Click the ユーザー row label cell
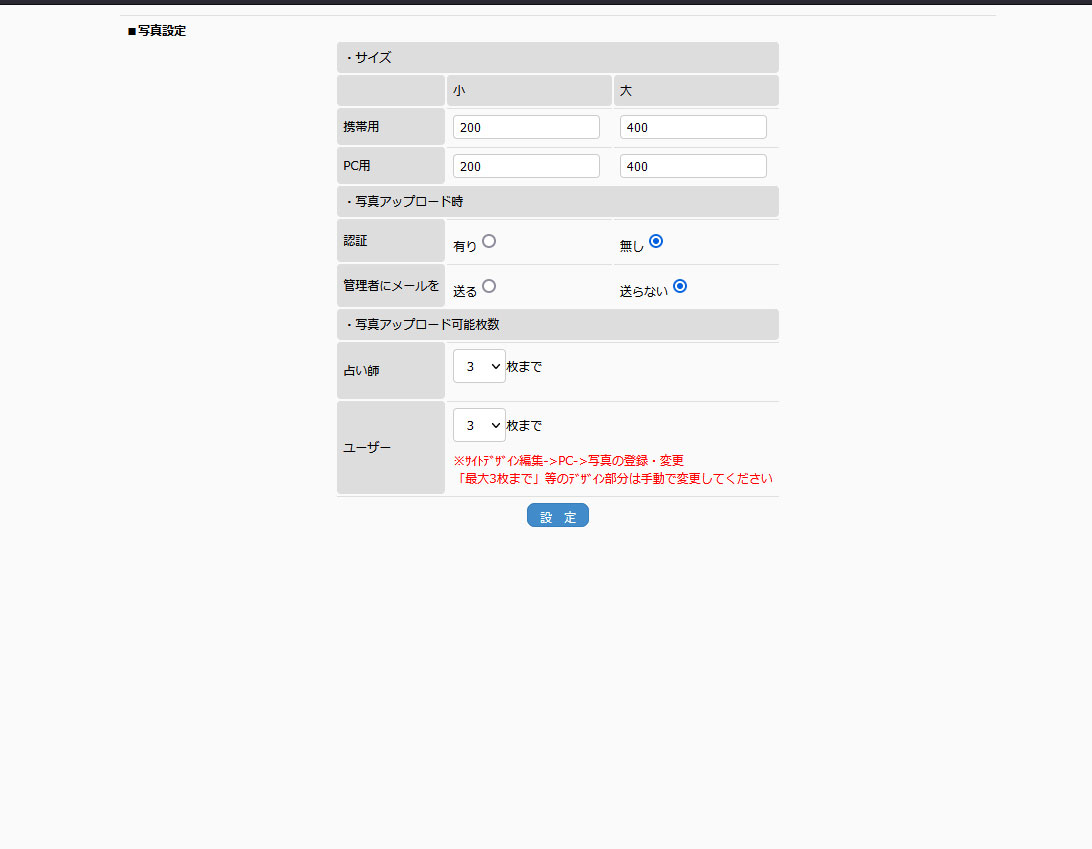The image size is (1092, 849). point(390,447)
